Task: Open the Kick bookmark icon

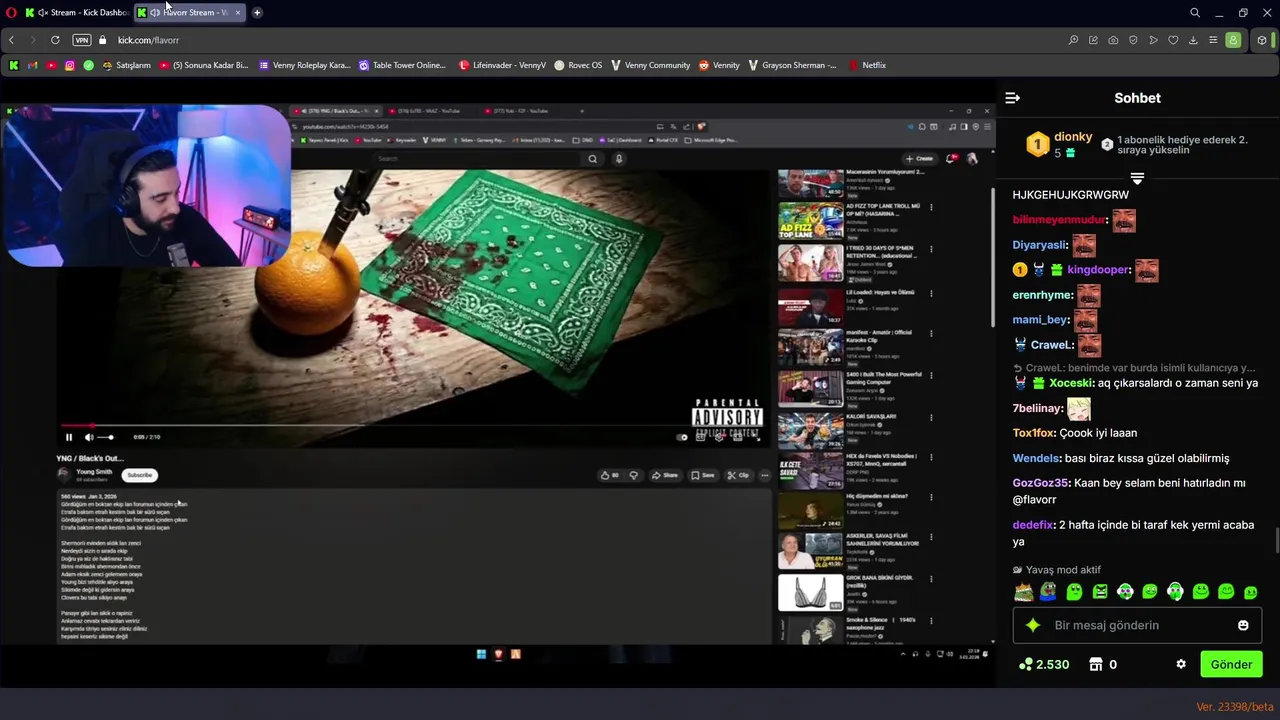Action: (x=14, y=65)
